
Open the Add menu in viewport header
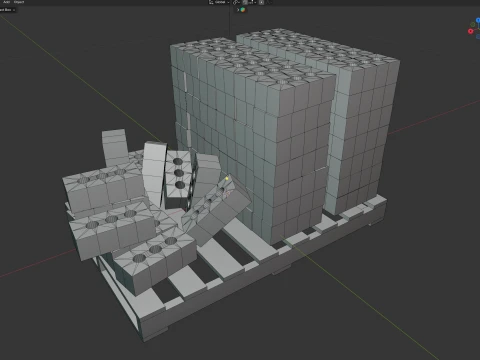pyautogui.click(x=6, y=2)
